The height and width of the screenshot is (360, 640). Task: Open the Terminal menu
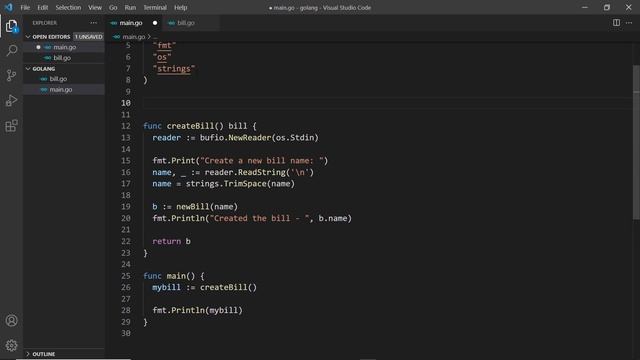pos(155,7)
